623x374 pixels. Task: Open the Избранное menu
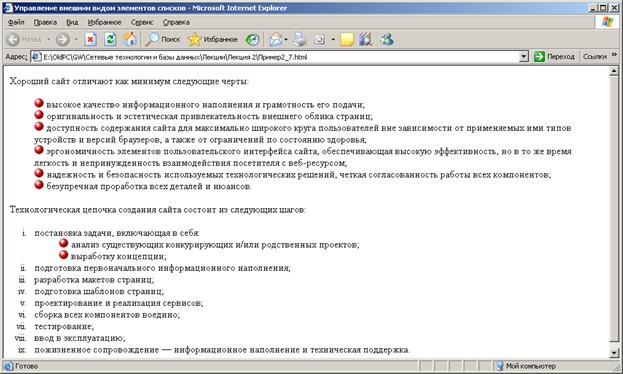click(x=104, y=22)
